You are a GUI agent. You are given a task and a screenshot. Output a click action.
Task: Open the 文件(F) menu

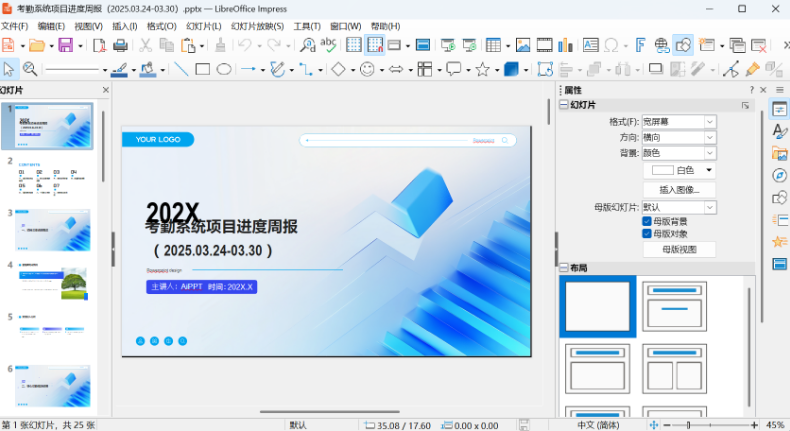click(15, 26)
